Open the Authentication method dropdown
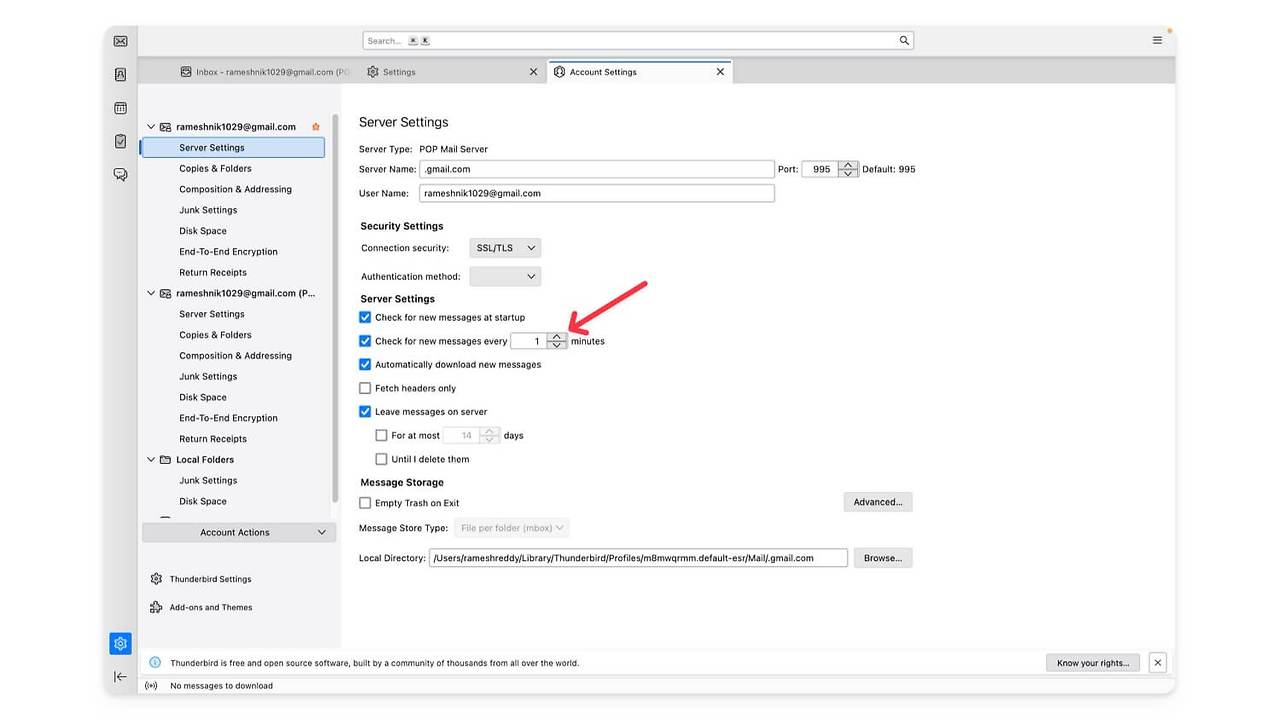Screen dimensions: 1280x719 (x=505, y=277)
